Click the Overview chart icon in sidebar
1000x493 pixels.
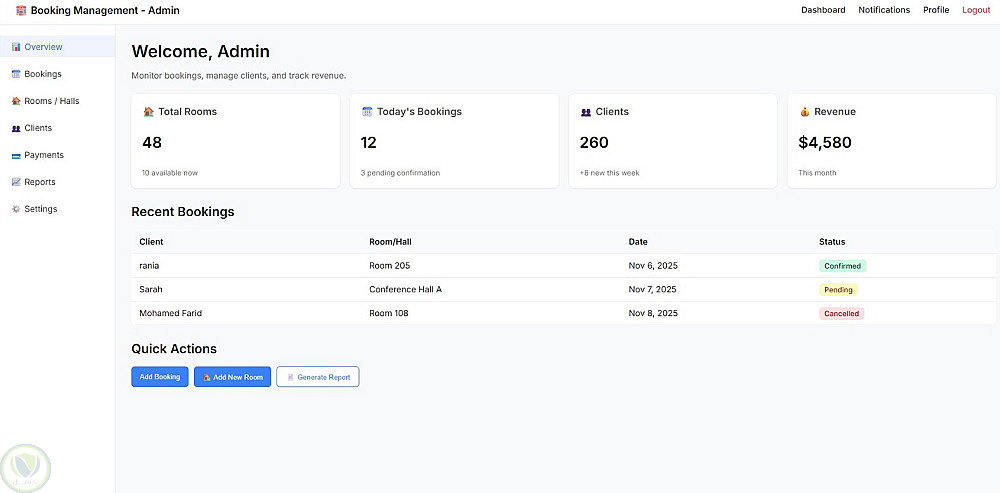click(x=16, y=47)
